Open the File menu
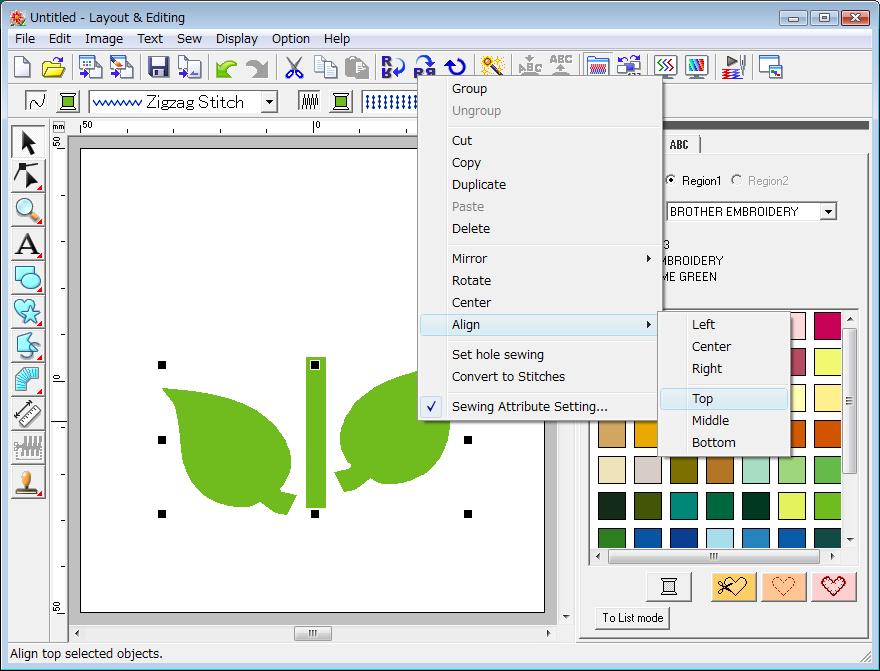This screenshot has width=880, height=671. pyautogui.click(x=25, y=39)
